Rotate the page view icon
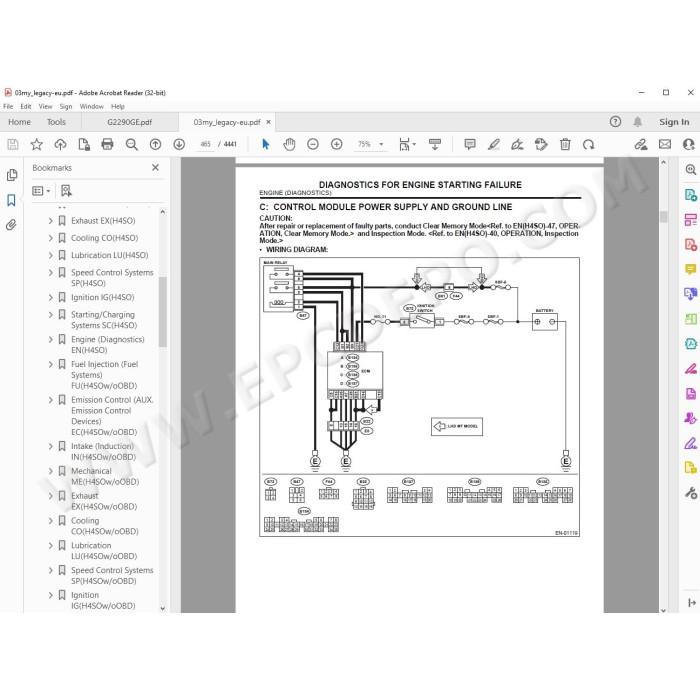 coord(588,144)
